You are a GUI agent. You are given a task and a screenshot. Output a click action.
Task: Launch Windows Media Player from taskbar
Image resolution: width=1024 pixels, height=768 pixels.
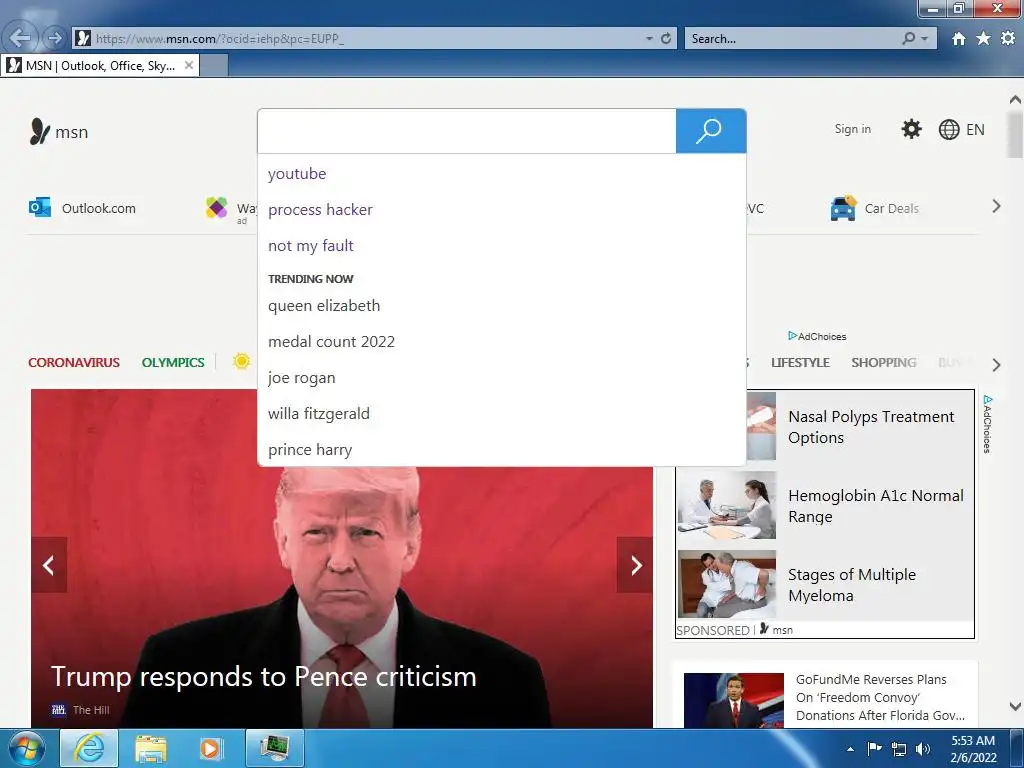click(210, 748)
